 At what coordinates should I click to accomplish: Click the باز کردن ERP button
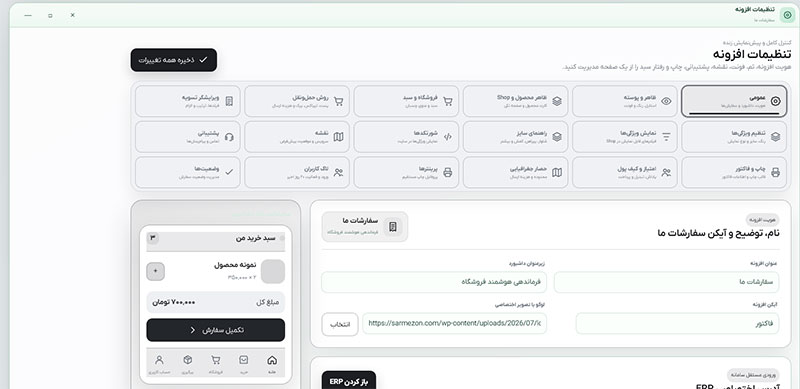[349, 381]
